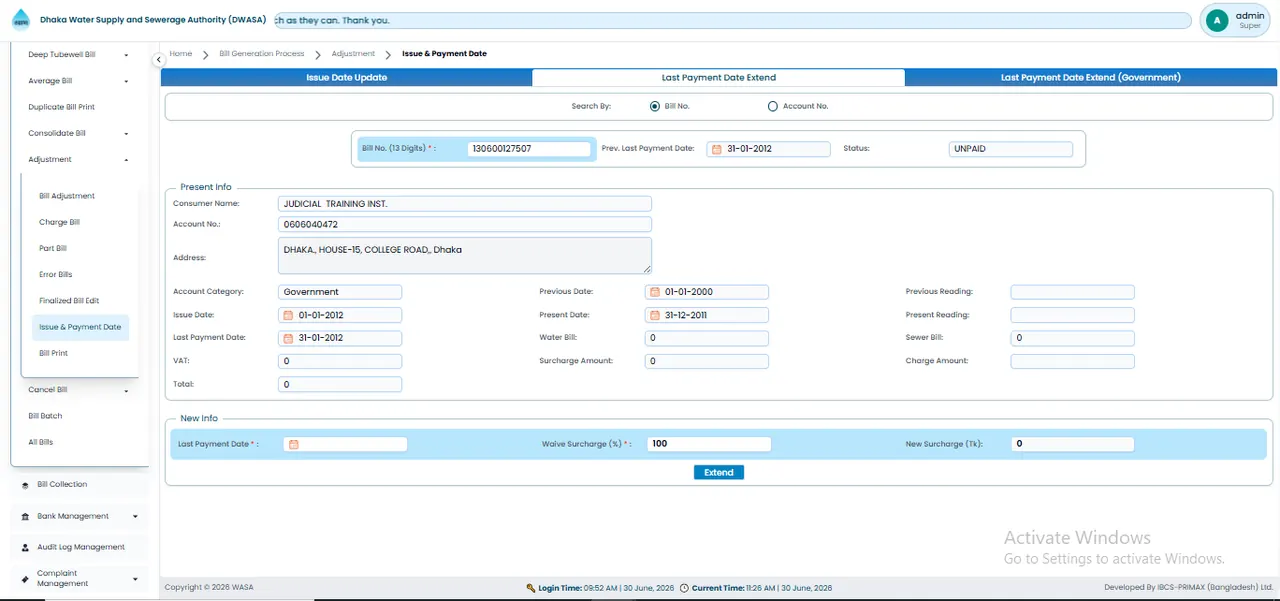Click the Sewer Bill field
Screen dimensions: 1280x601
pyautogui.click(x=1072, y=338)
